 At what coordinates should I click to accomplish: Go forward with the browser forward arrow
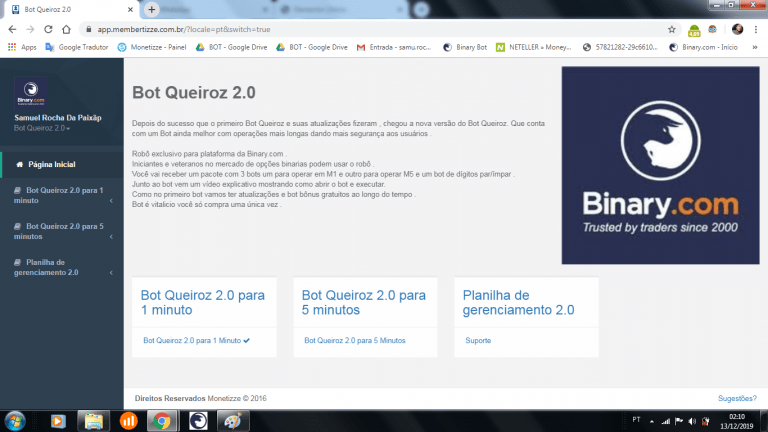point(30,29)
